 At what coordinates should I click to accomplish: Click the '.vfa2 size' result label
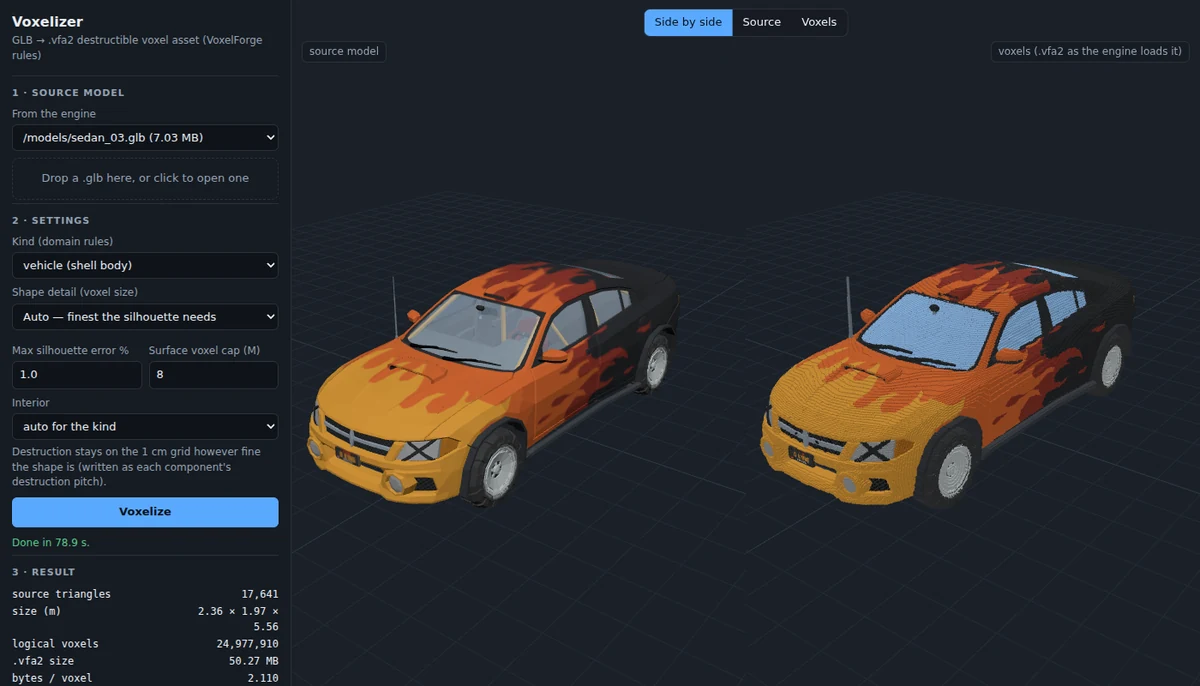pyautogui.click(x=43, y=661)
